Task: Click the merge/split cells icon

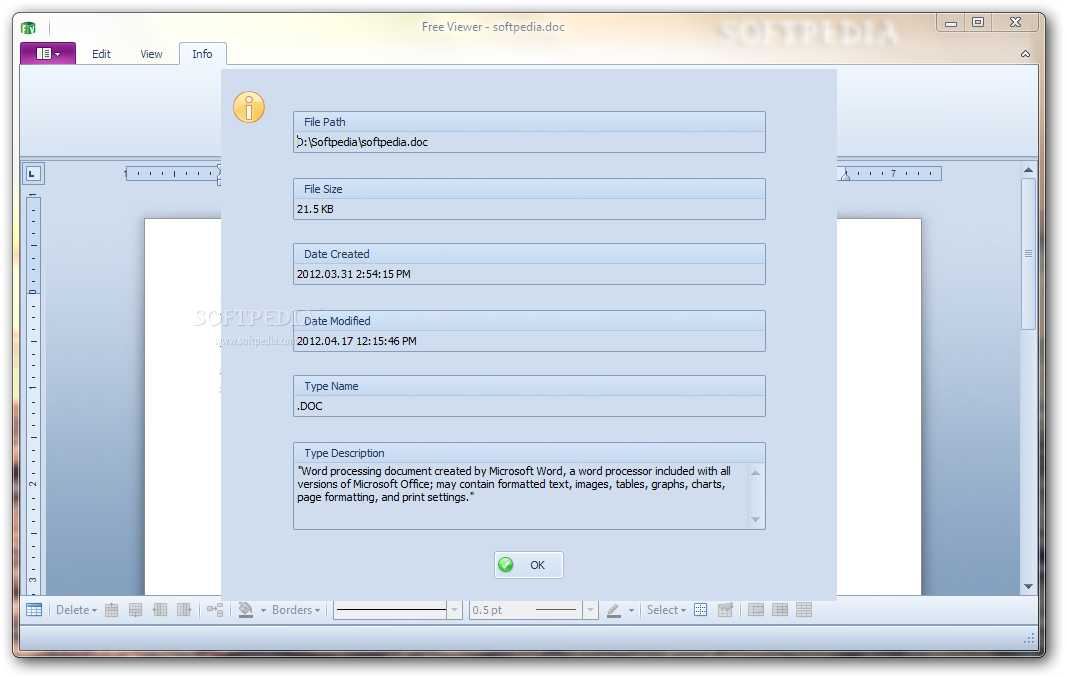Action: pos(215,610)
